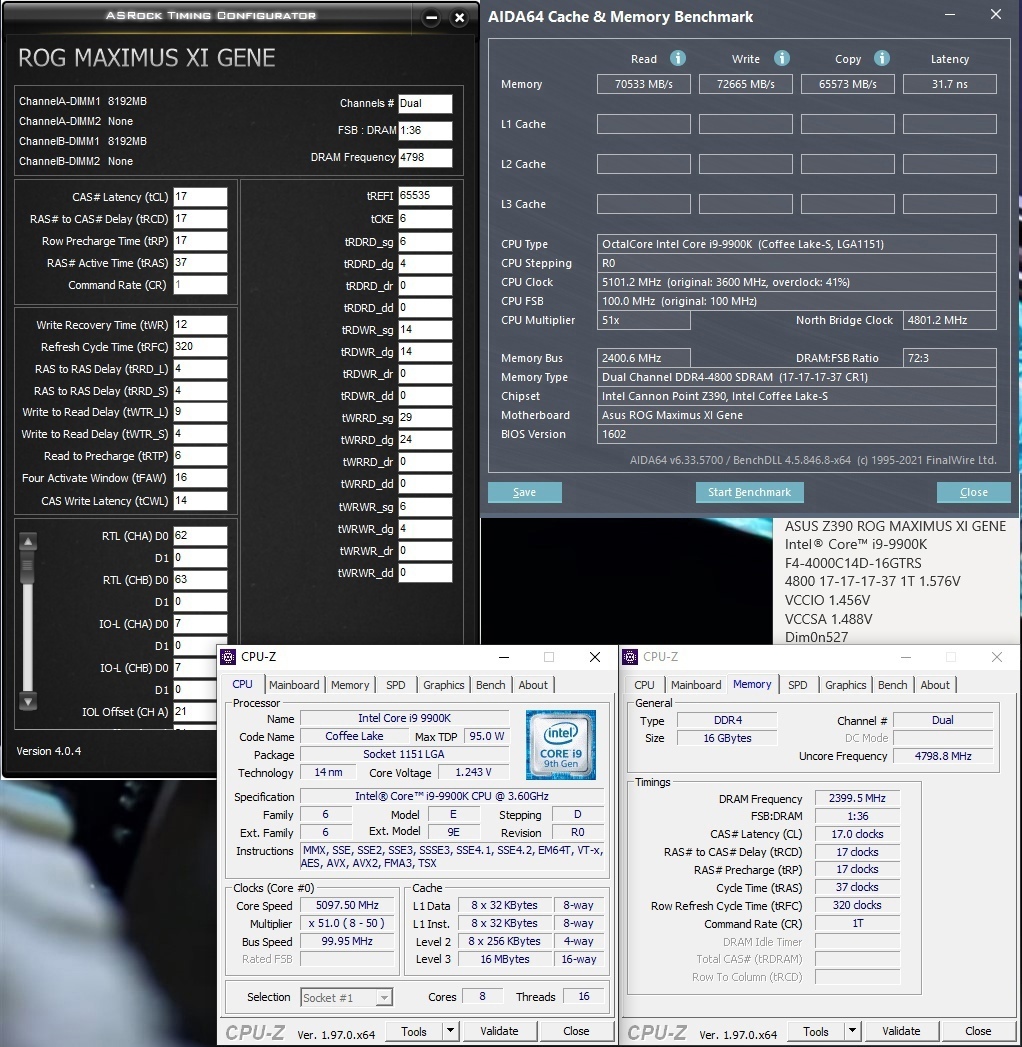Expand Tools dropdown arrow in left CPU-Z
Screen dimensions: 1022x1047
(x=451, y=1031)
